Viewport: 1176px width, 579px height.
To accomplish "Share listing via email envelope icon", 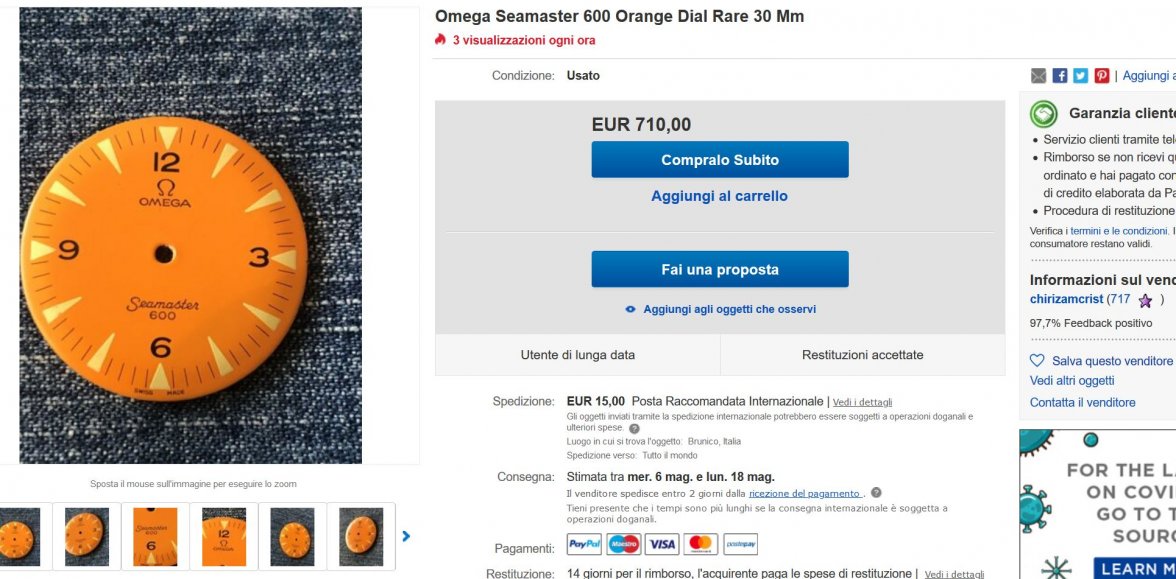I will (x=1038, y=76).
